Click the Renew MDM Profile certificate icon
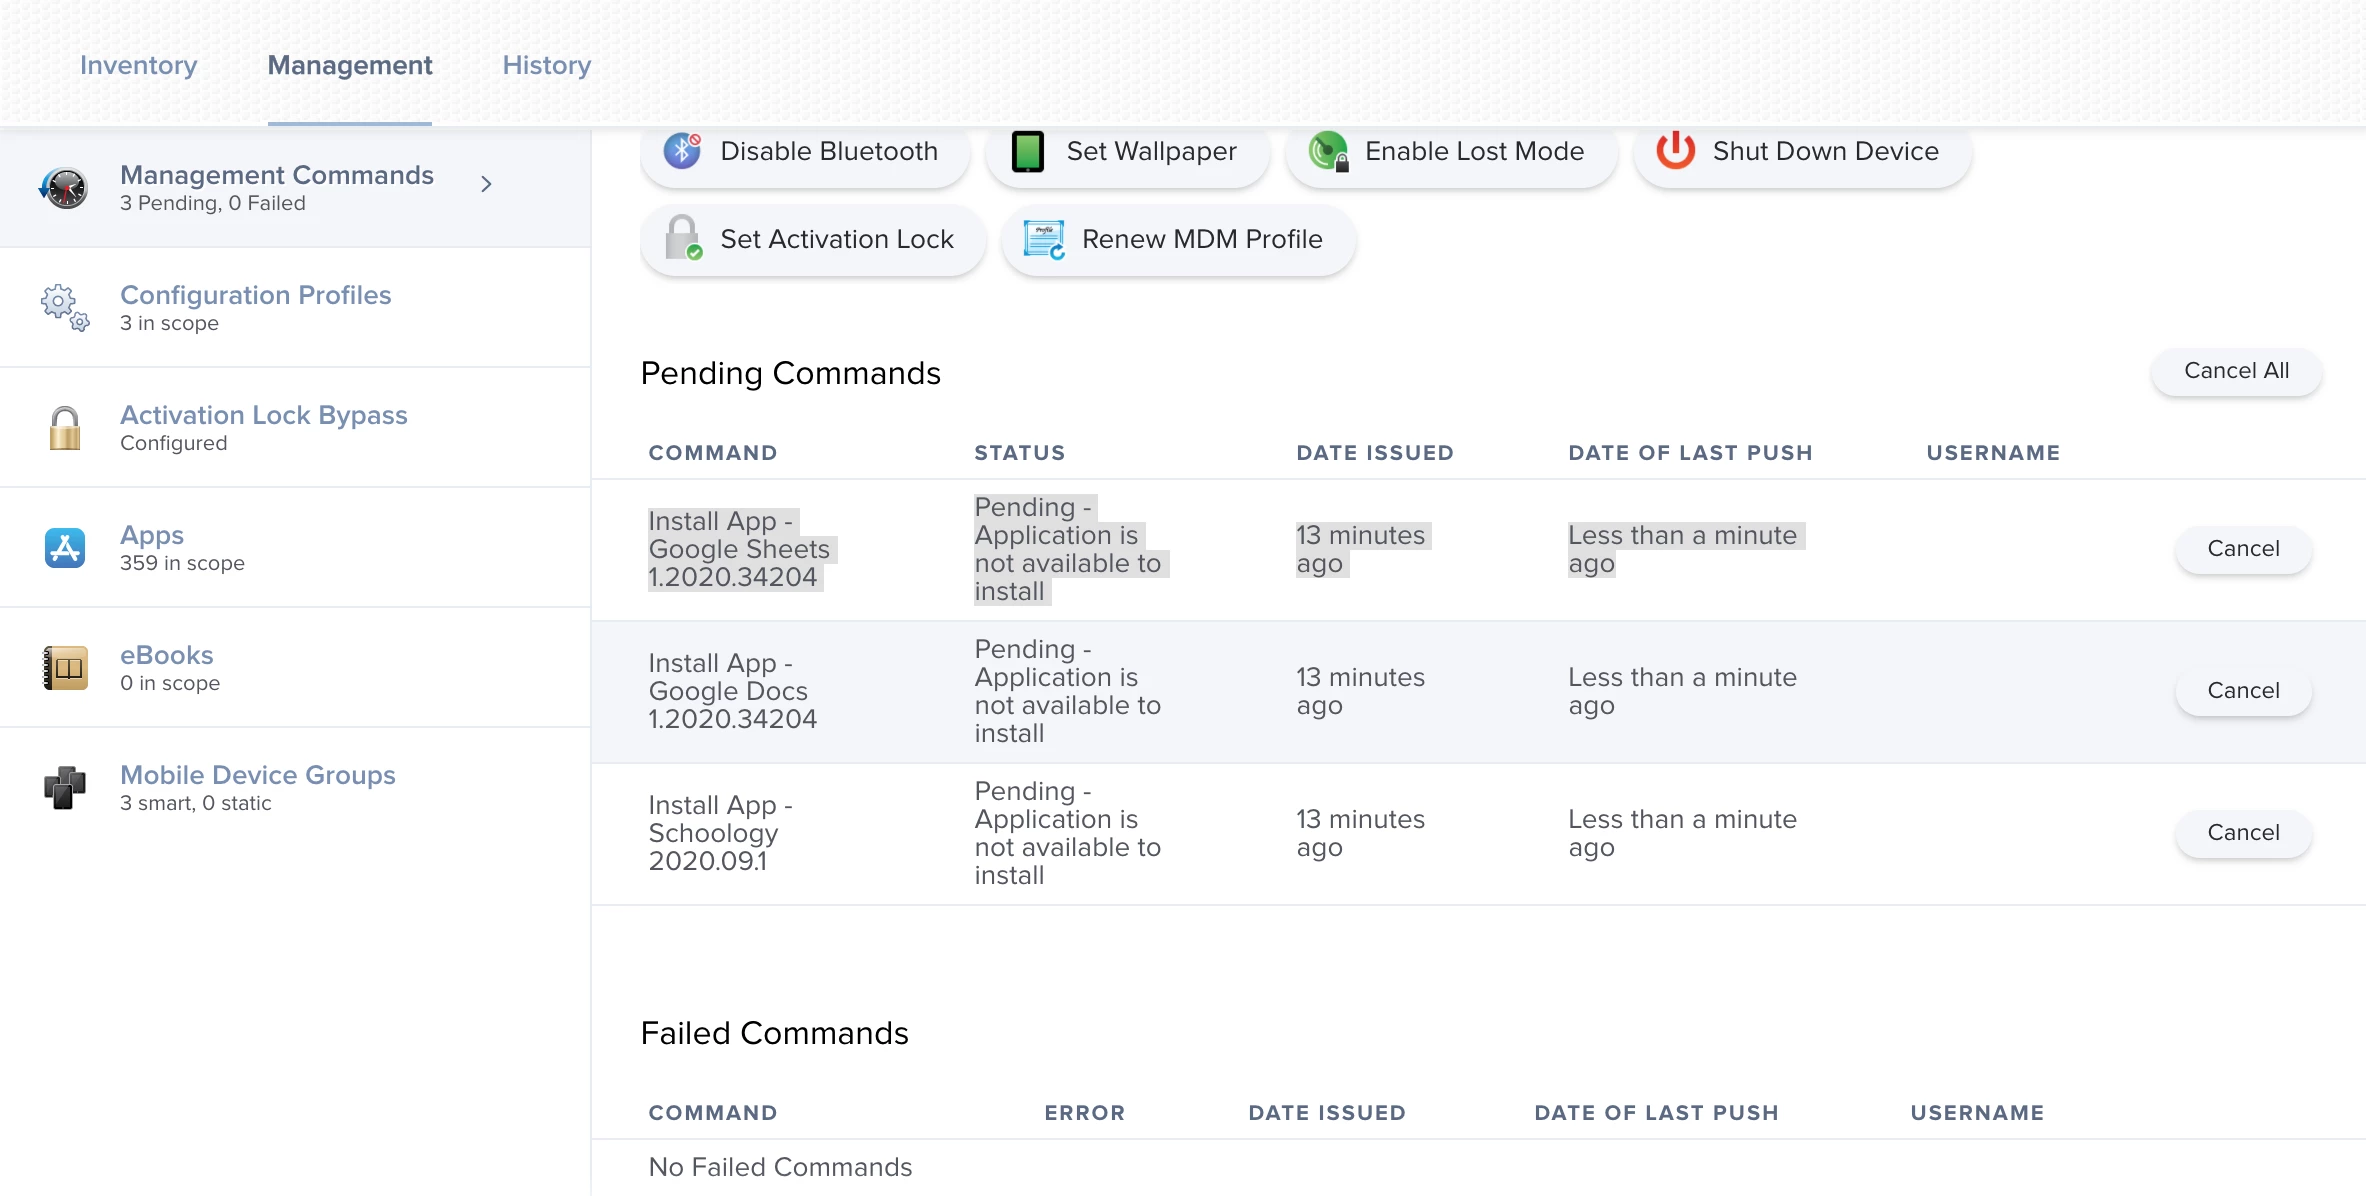This screenshot has width=2366, height=1196. click(x=1044, y=240)
